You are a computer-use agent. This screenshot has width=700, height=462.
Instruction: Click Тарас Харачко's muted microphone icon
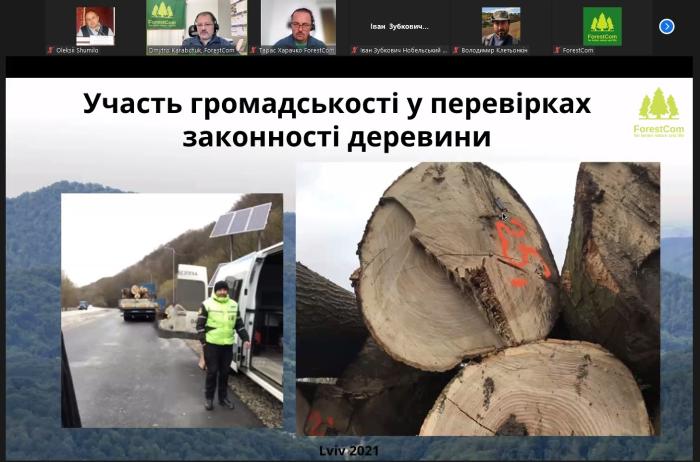(254, 50)
